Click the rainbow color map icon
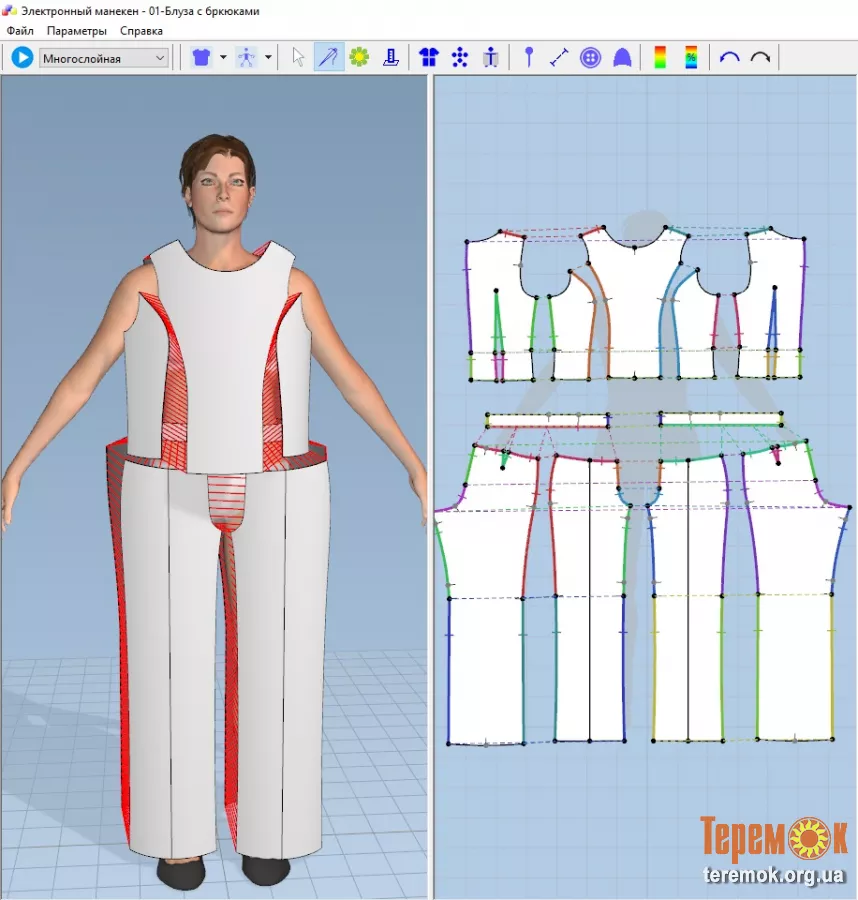858x900 pixels. point(660,58)
